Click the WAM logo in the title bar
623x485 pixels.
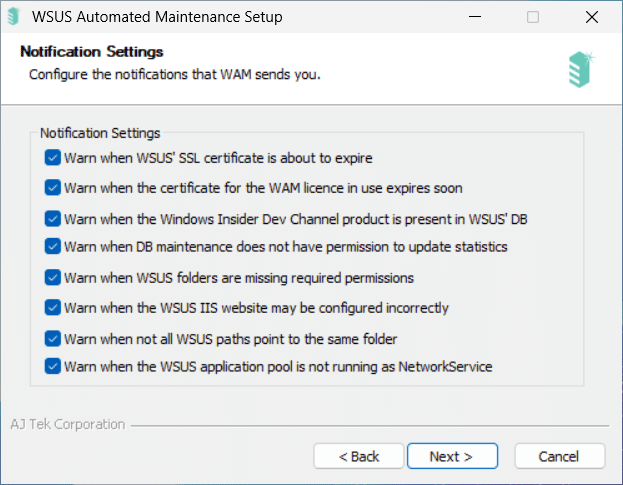14,17
